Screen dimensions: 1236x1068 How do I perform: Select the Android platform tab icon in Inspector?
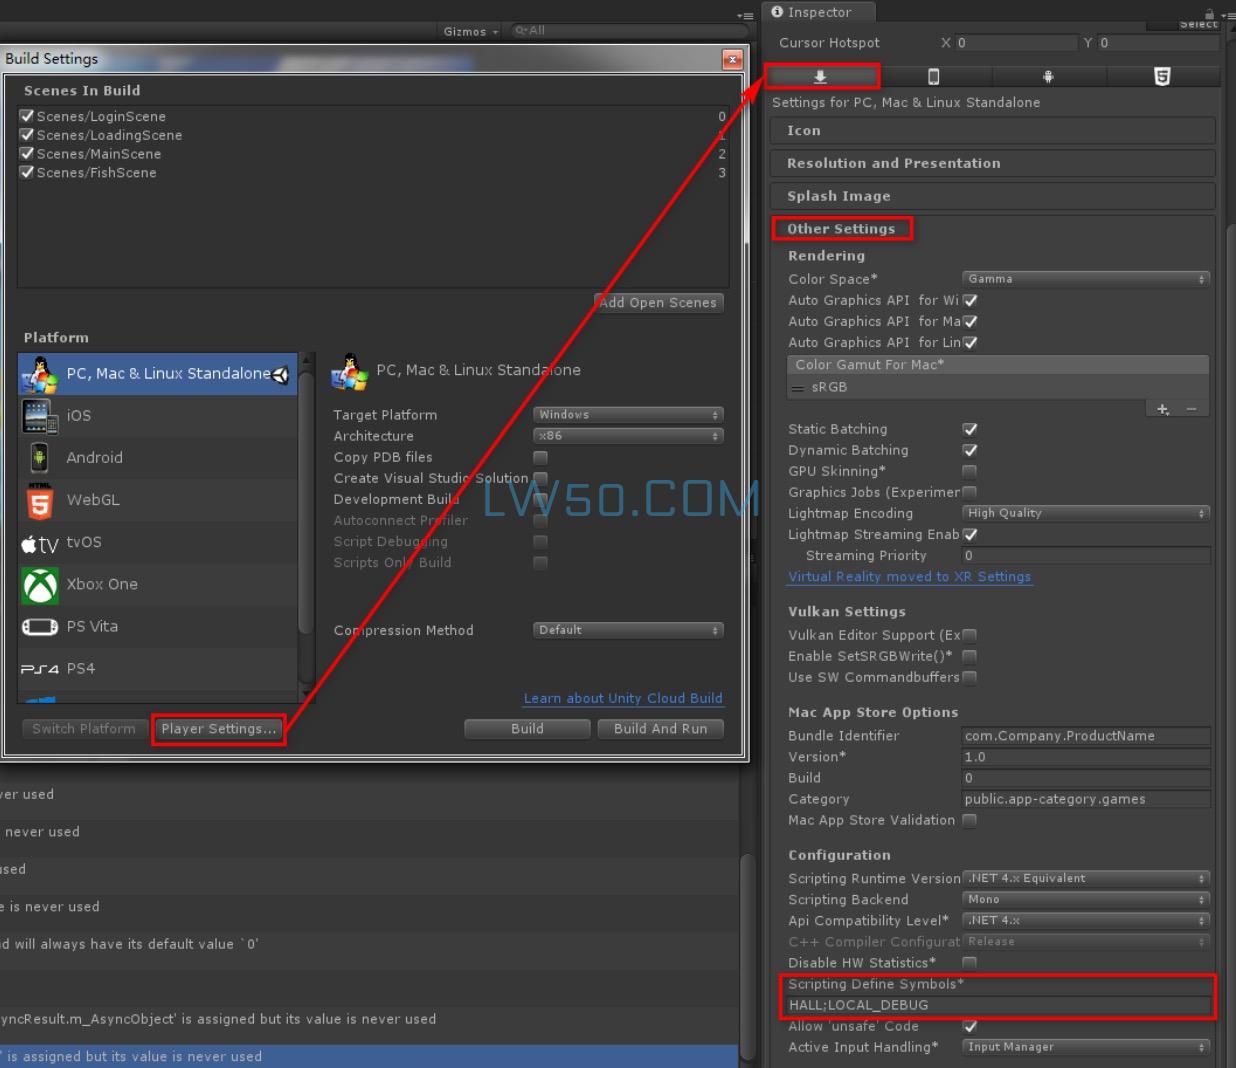point(1048,77)
